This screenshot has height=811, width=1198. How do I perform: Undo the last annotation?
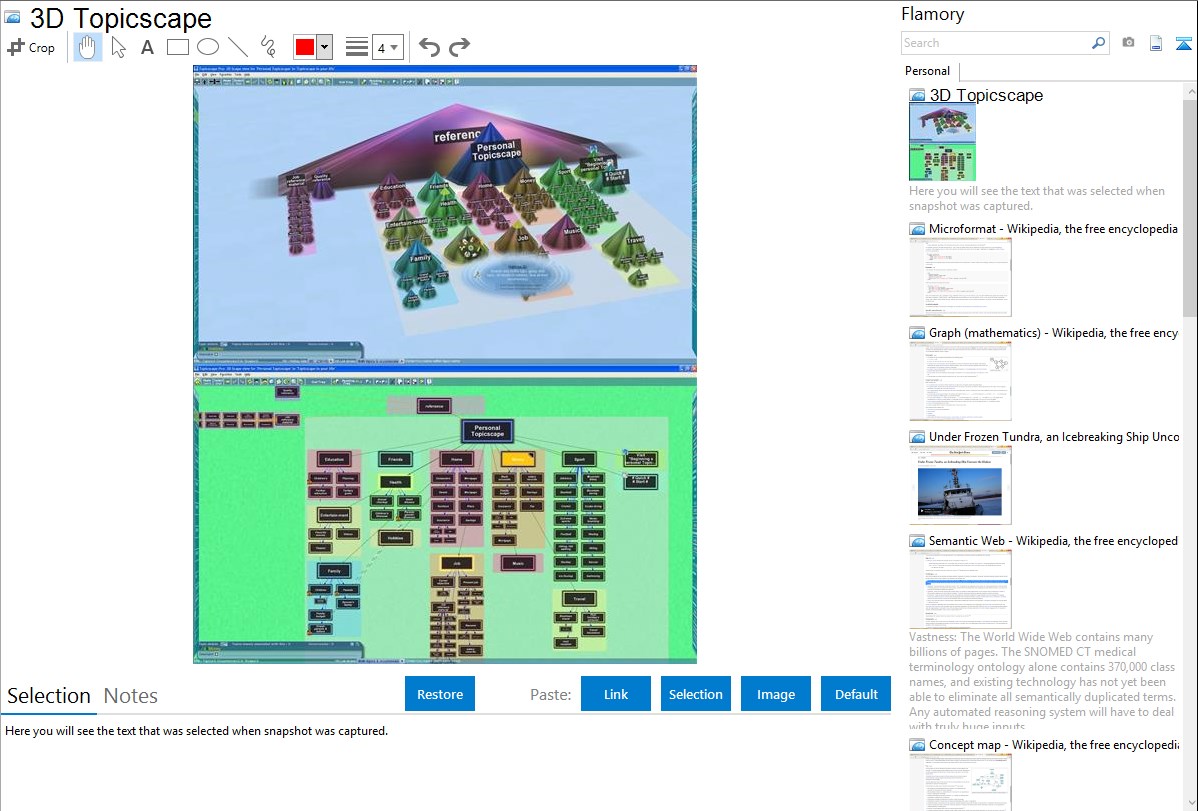click(x=429, y=47)
